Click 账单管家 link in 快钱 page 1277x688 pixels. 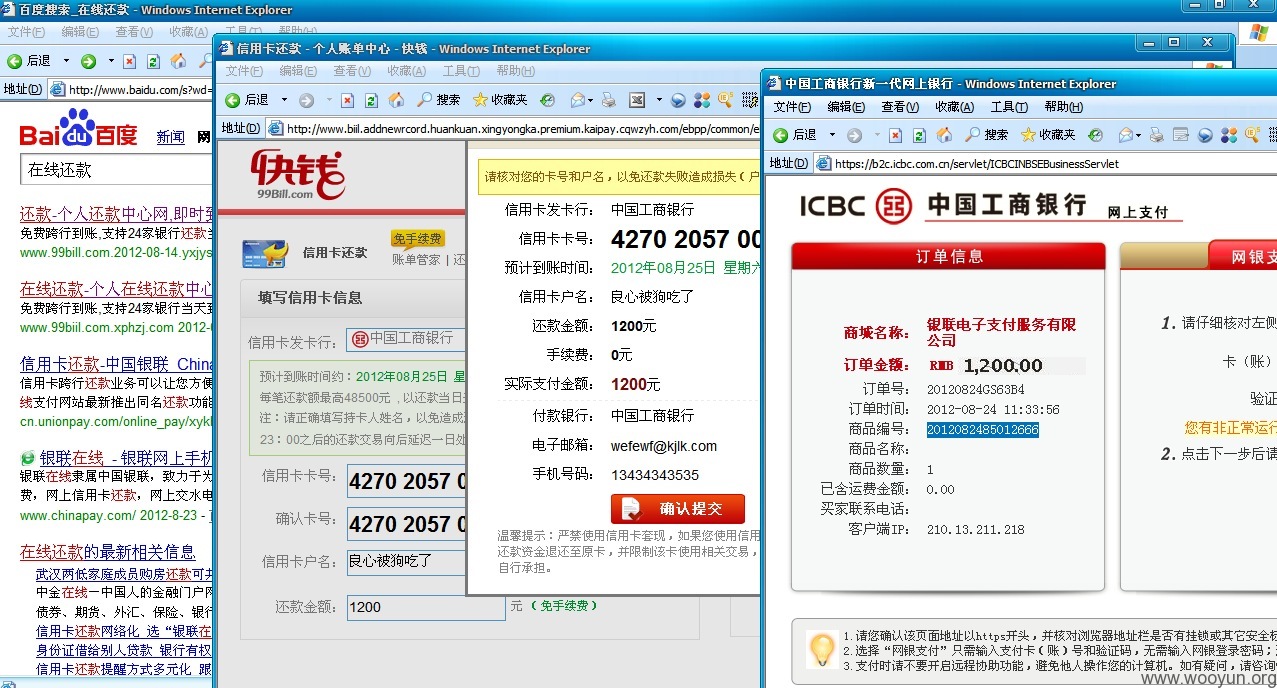pyautogui.click(x=416, y=260)
